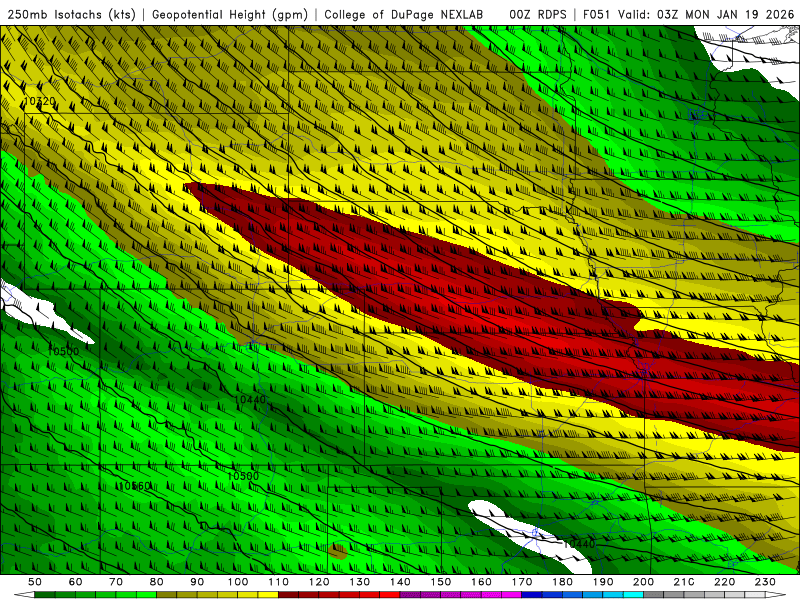
Task: Click the legend's left end arrow below 50
Action: point(24,595)
